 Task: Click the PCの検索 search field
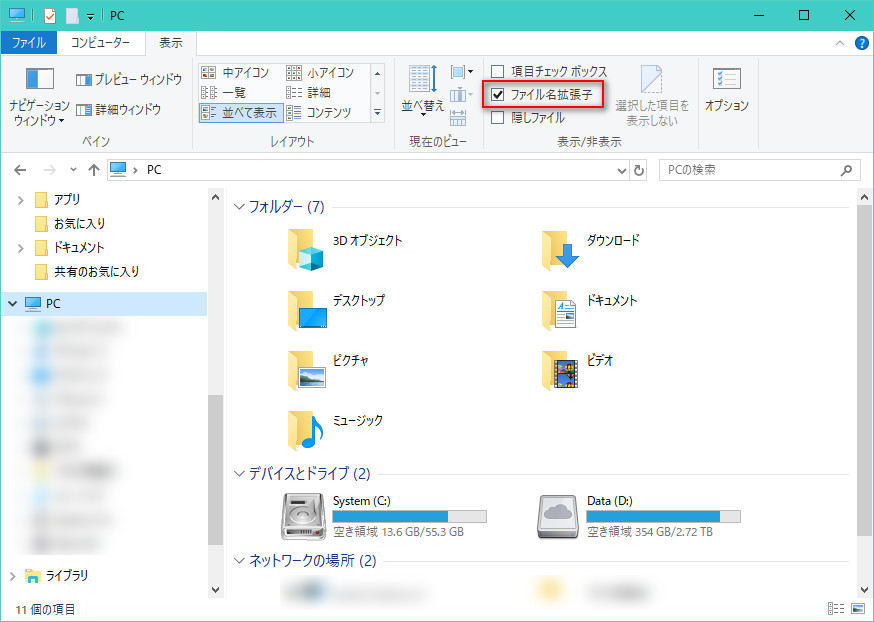point(750,170)
